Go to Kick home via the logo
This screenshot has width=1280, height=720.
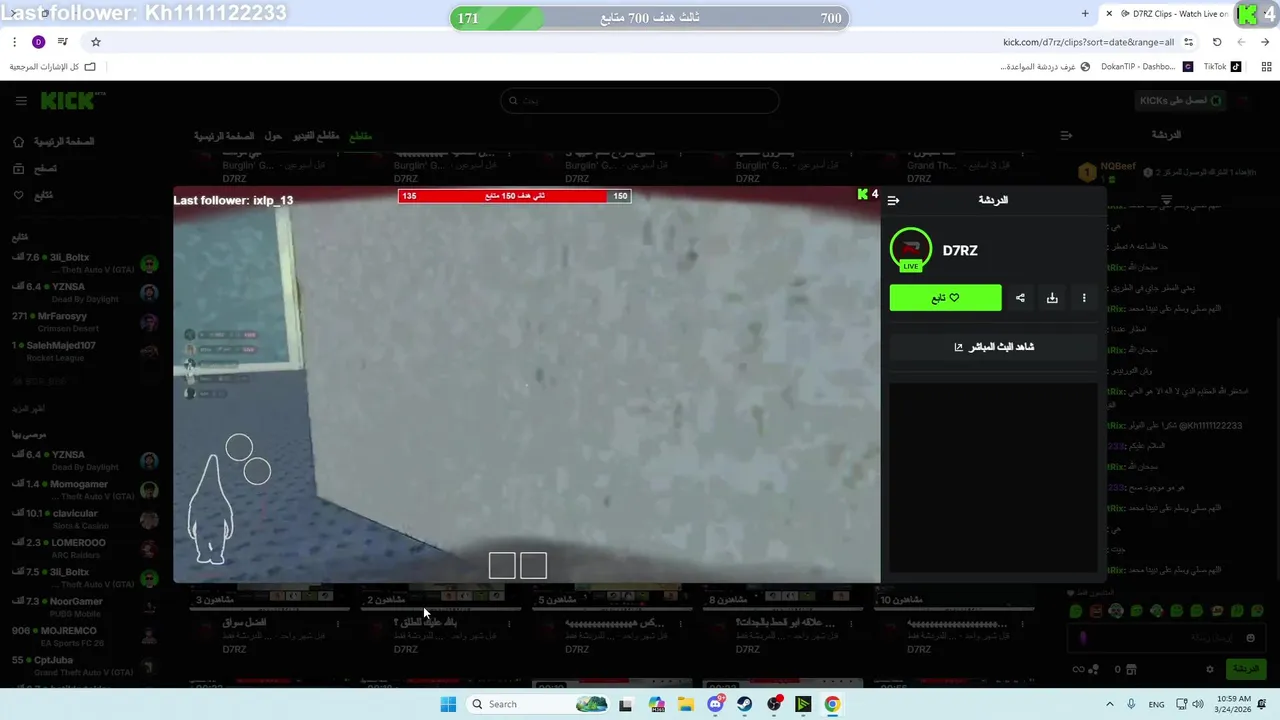(71, 101)
